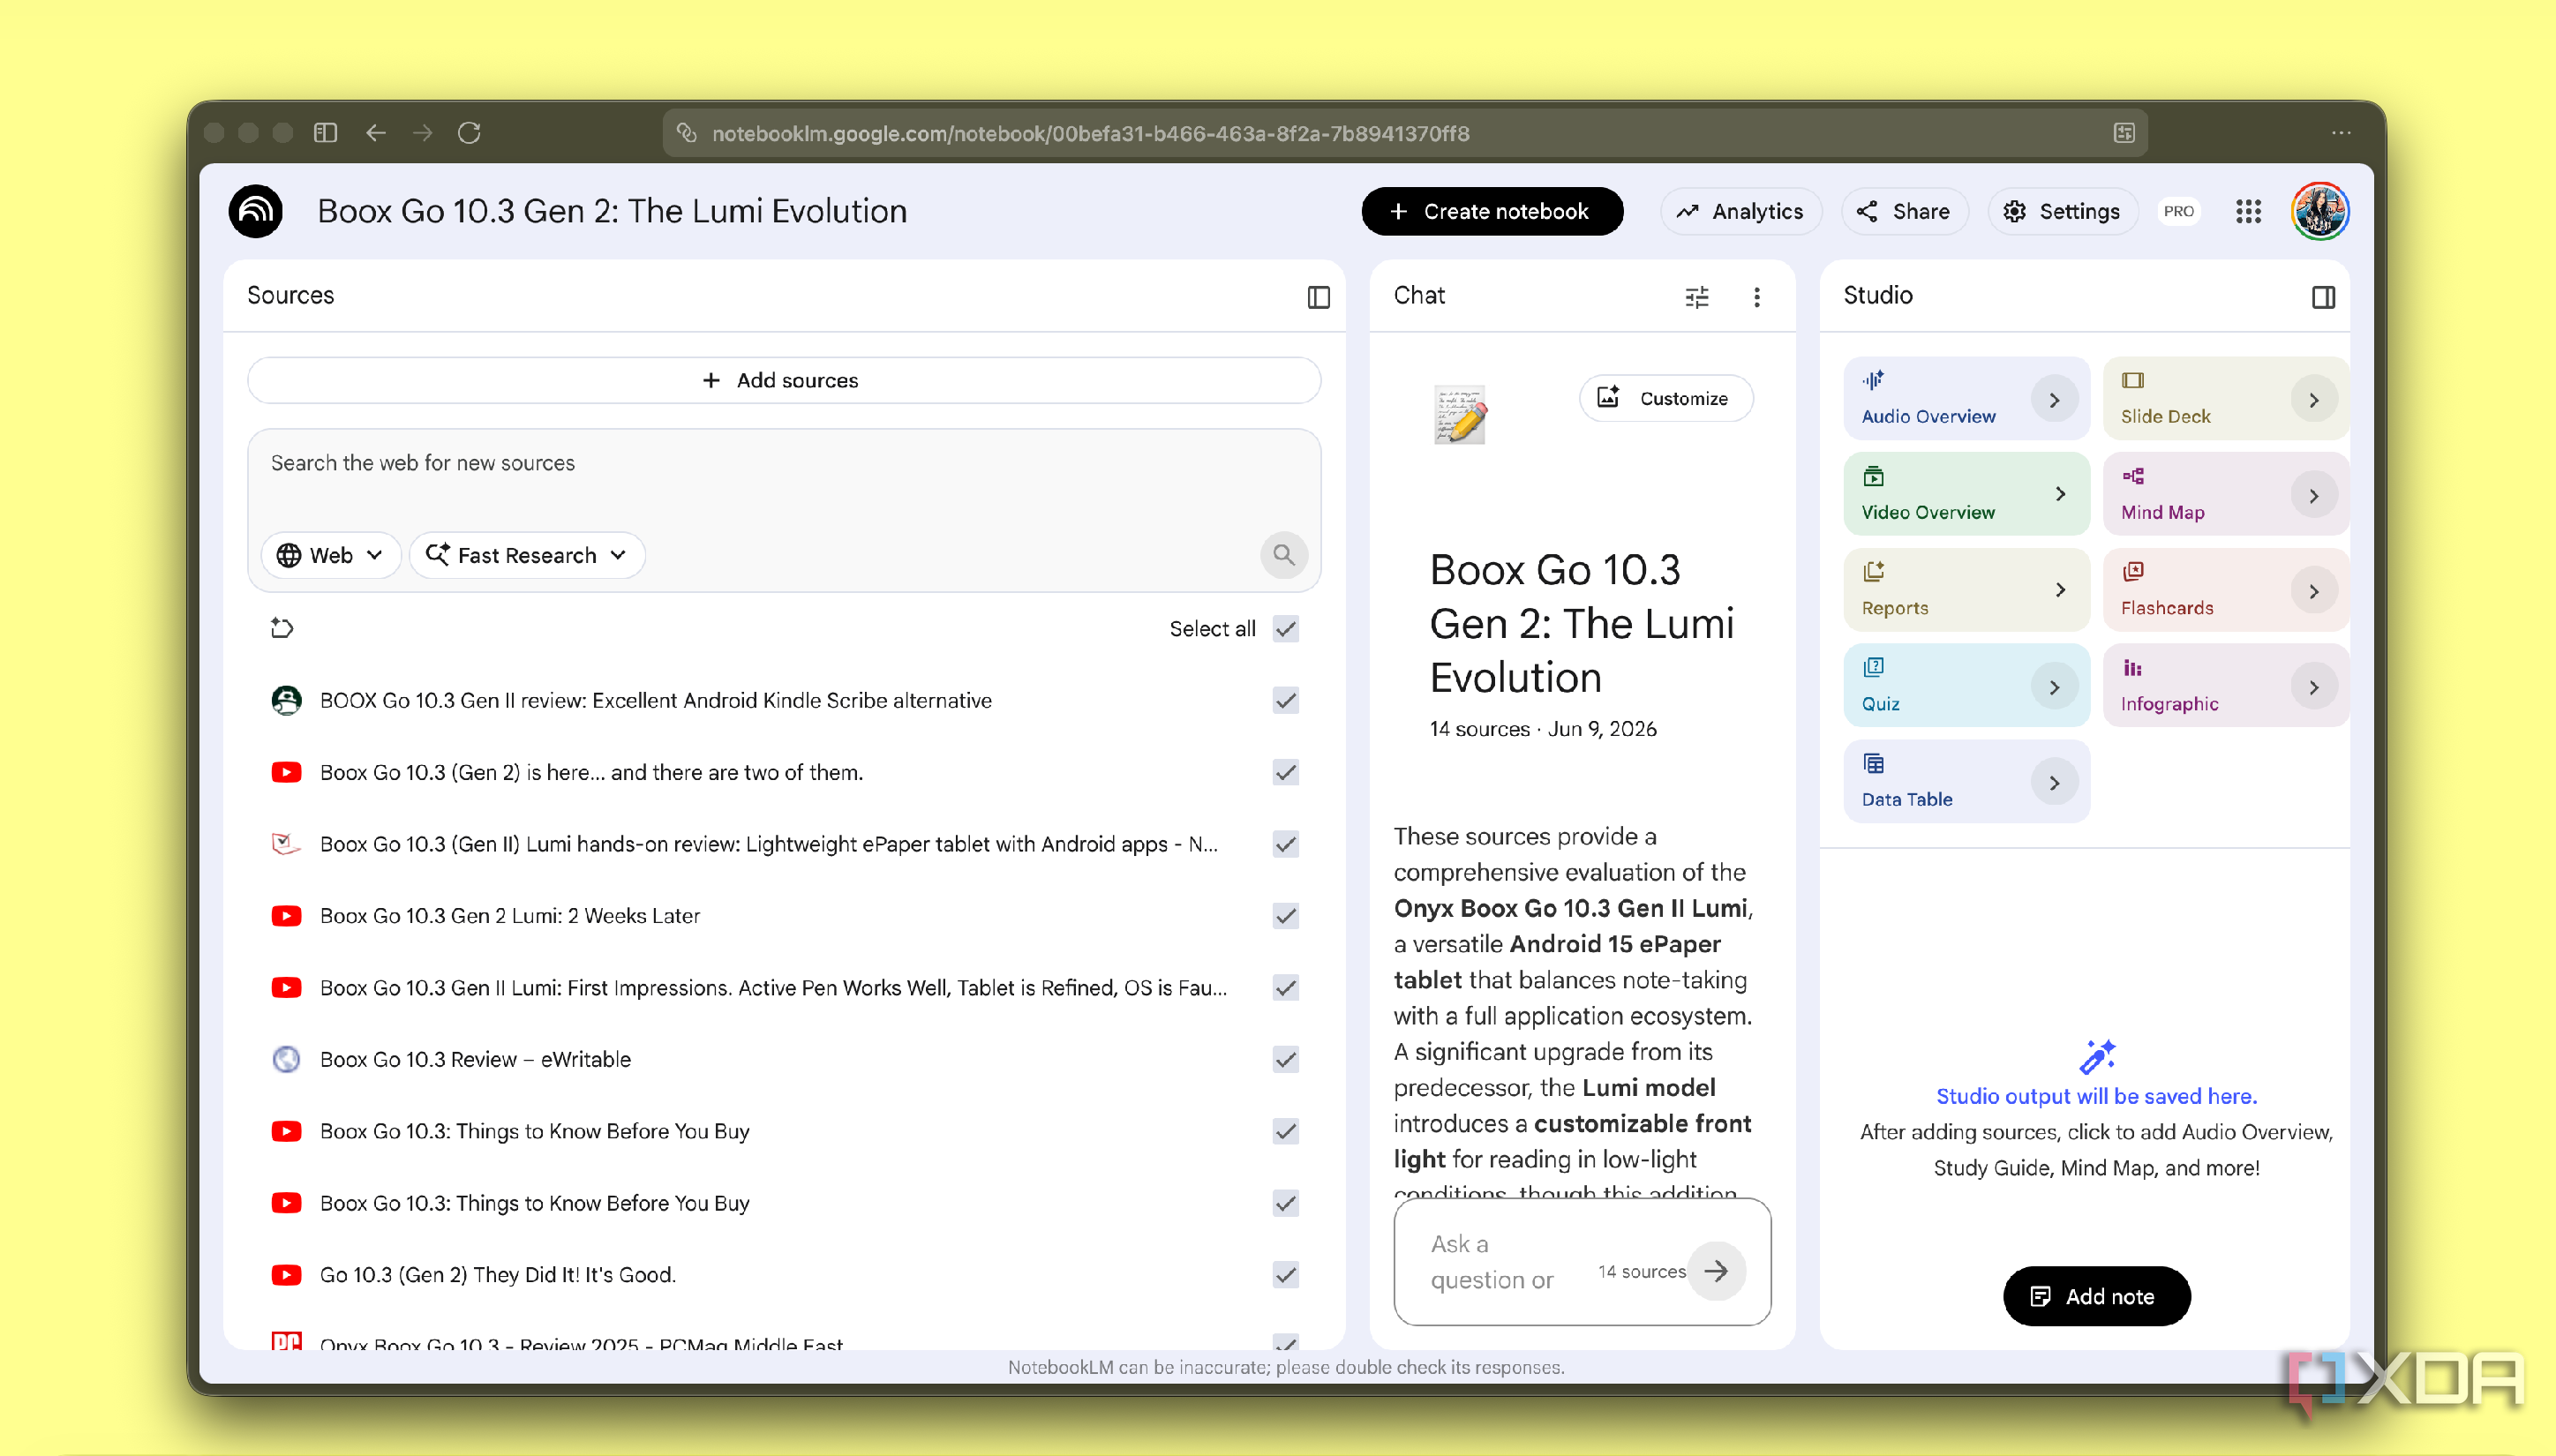This screenshot has height=1456, width=2556.
Task: Reload the page in the browser toolbar
Action: tap(469, 133)
